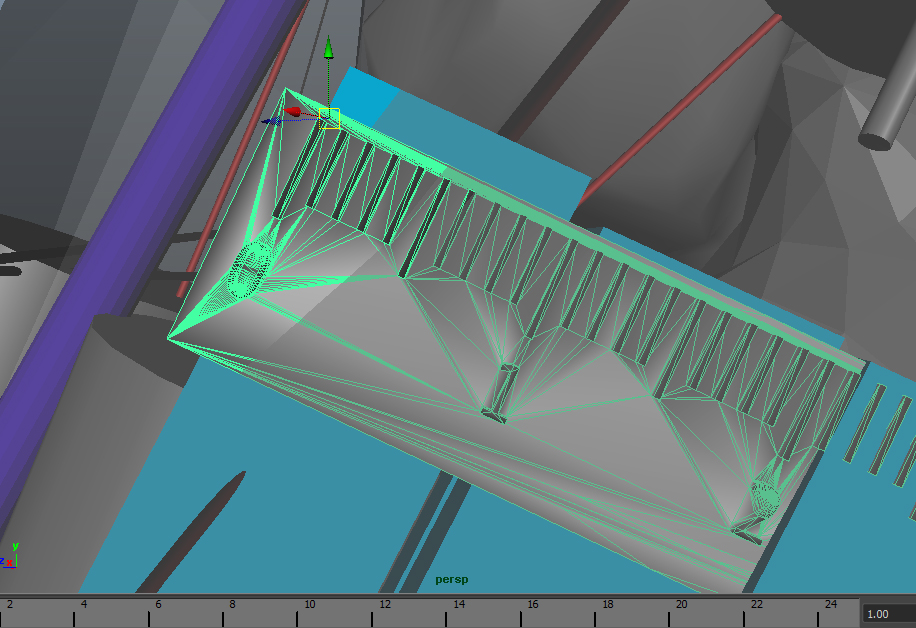Click the current time field showing 1.00
916x628 pixels.
[889, 614]
